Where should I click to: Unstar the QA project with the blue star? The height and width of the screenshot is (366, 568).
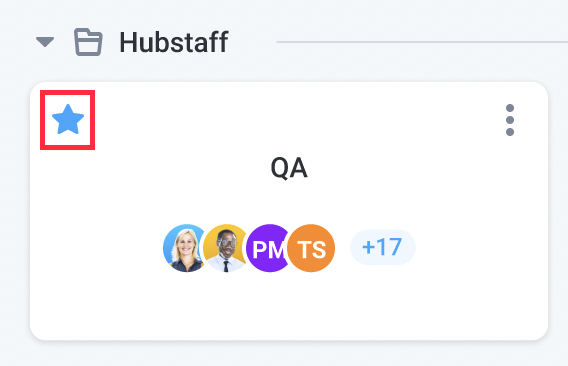(68, 119)
